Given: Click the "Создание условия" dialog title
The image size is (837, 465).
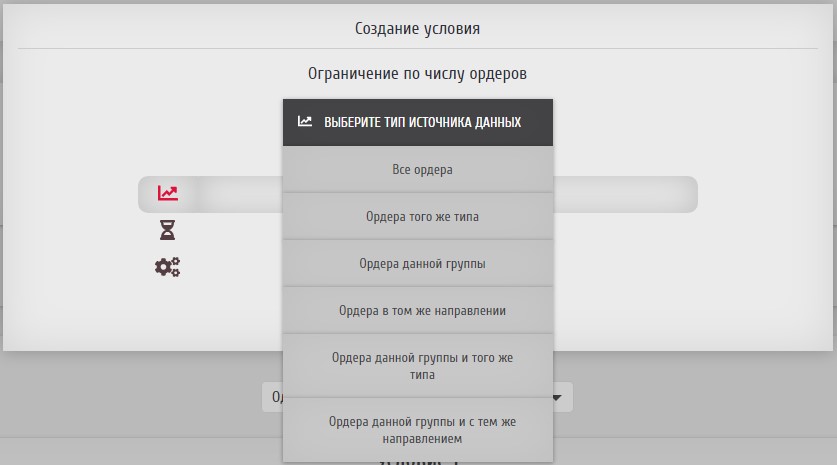Looking at the screenshot, I should [417, 28].
